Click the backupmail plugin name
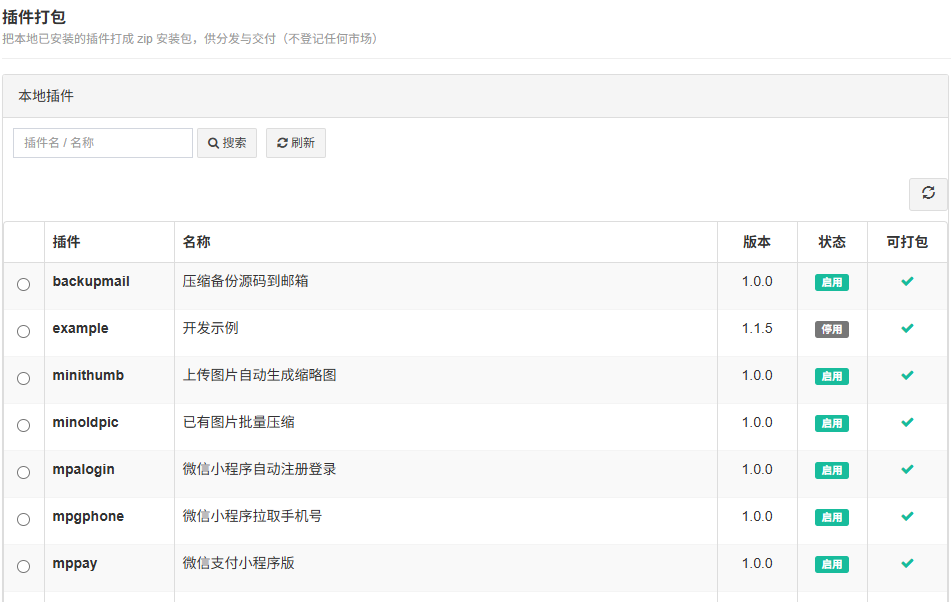Screen dimensions: 951x602 (x=91, y=281)
